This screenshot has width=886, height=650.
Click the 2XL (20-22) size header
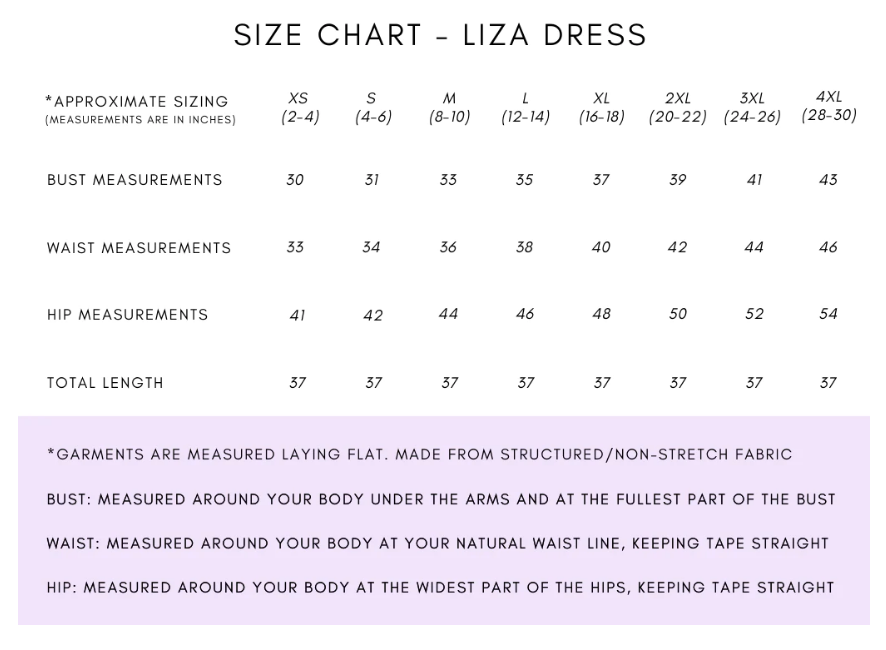[x=677, y=108]
